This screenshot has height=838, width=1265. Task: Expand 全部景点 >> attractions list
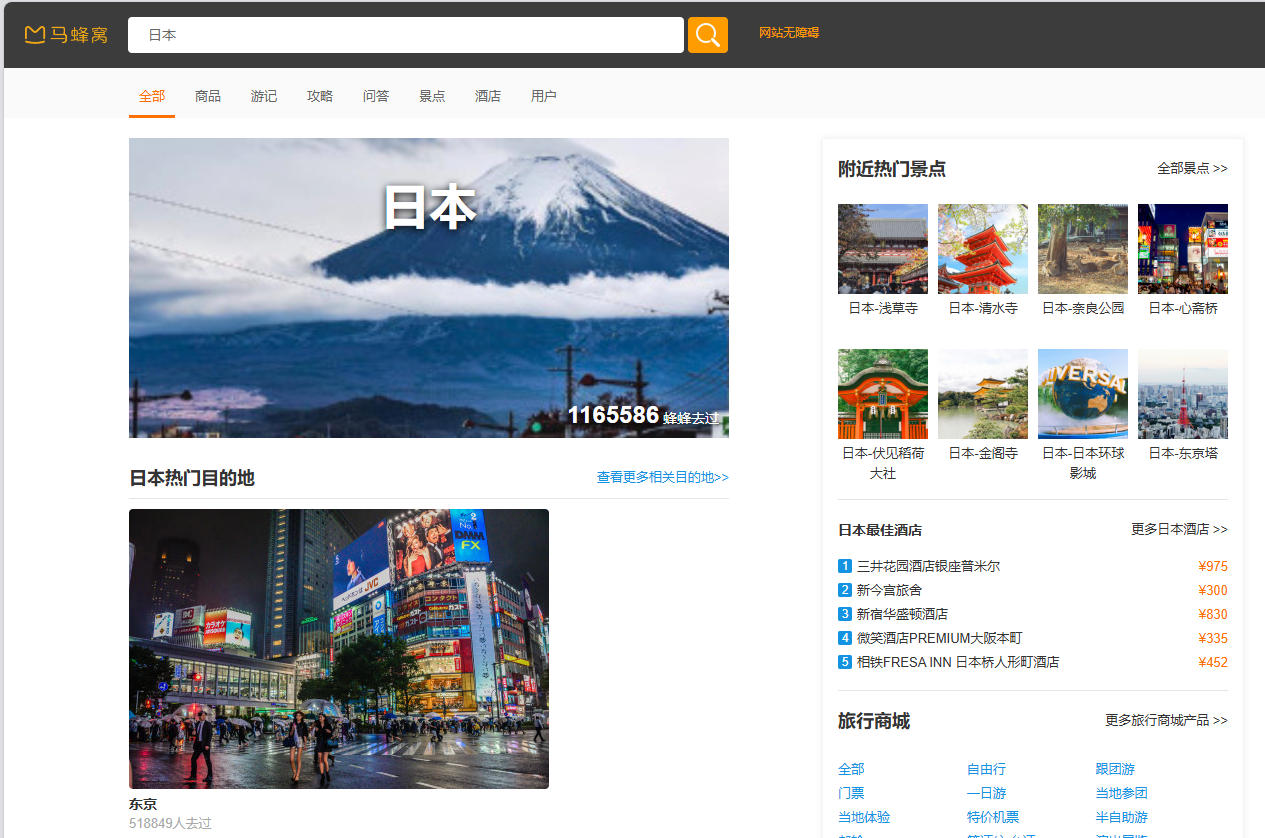pos(1192,169)
